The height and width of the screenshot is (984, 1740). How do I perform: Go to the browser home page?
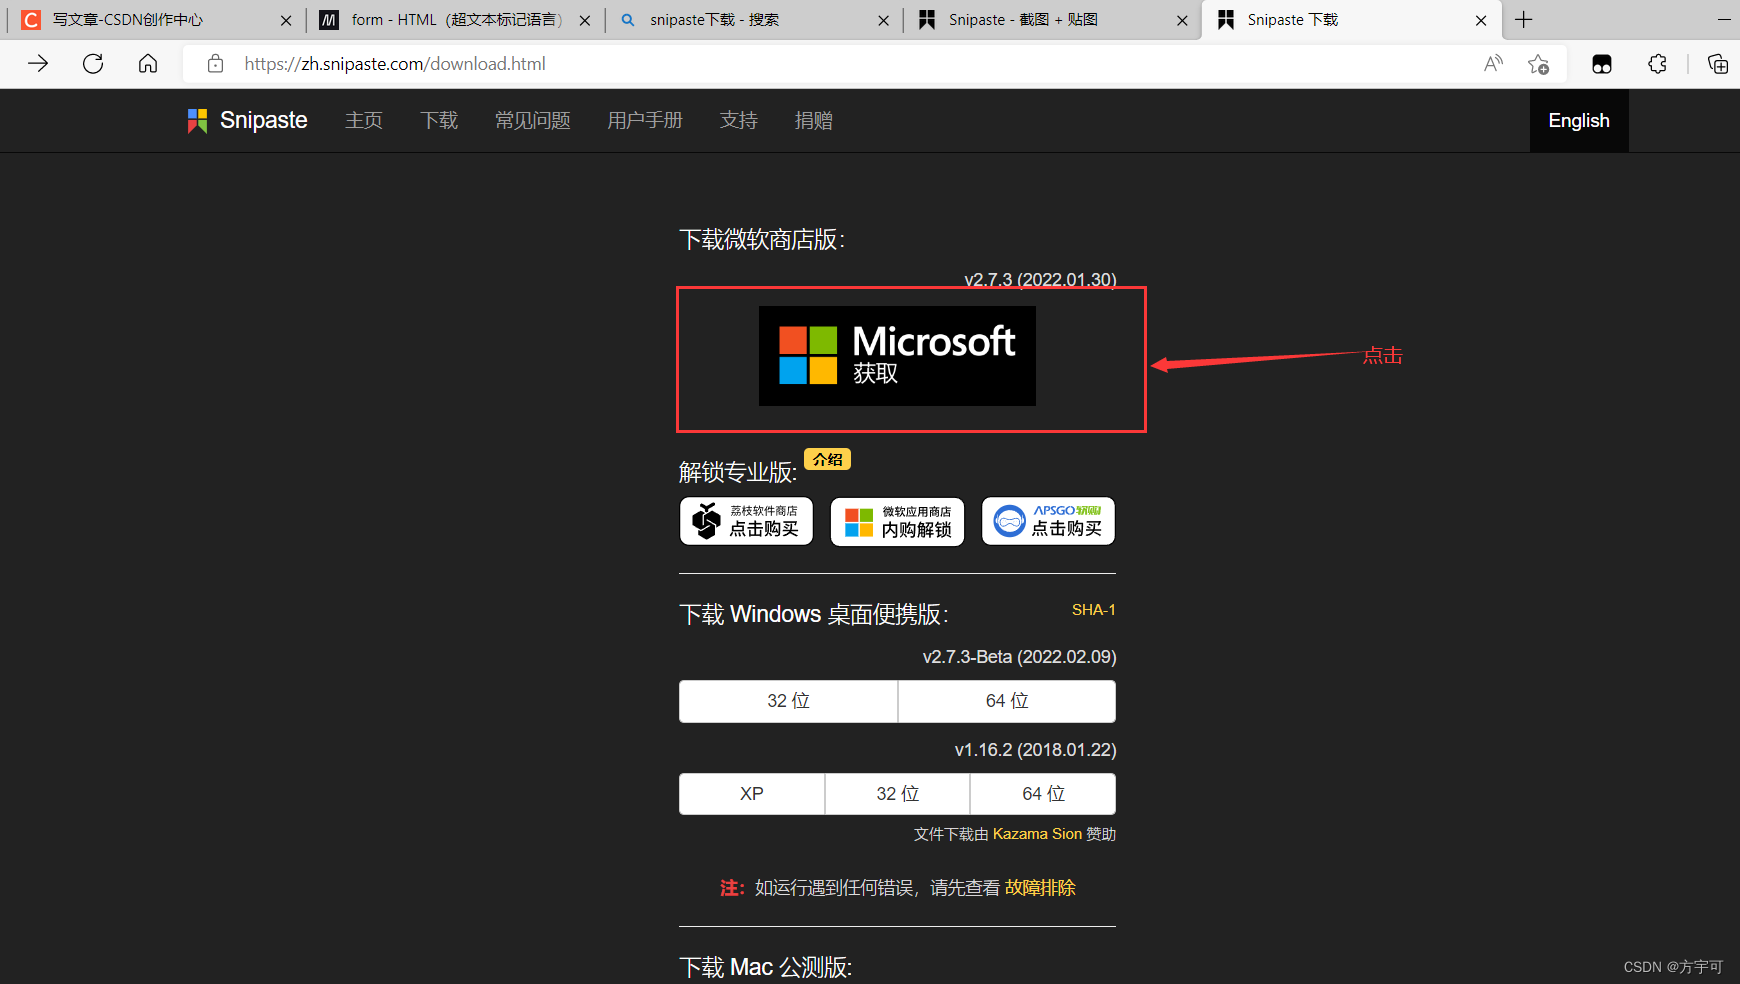coord(148,64)
